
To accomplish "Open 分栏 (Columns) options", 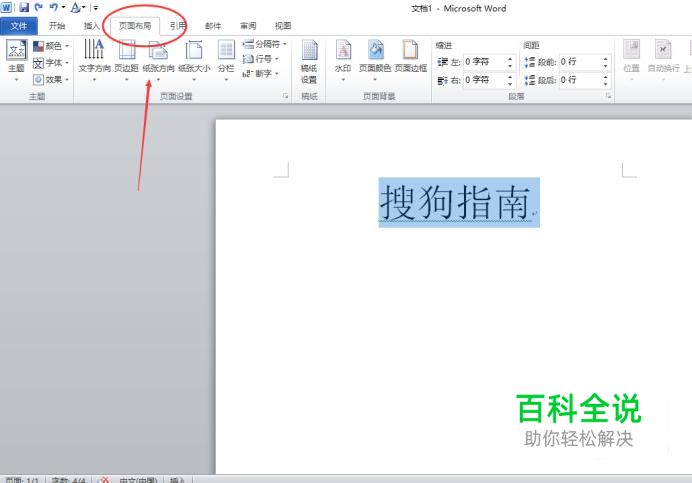I will point(226,60).
